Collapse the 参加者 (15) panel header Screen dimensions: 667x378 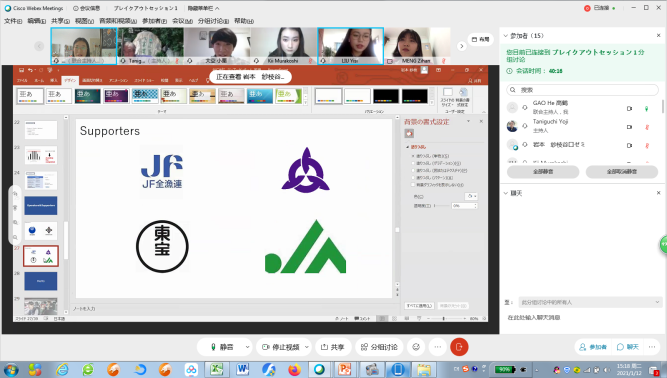[x=506, y=36]
